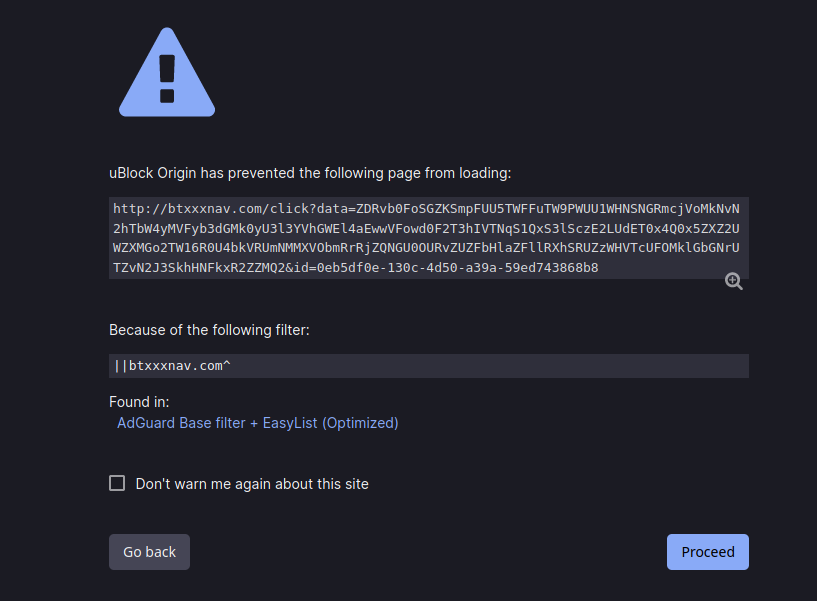Click the "Found in:" label
The height and width of the screenshot is (601, 817).
click(139, 402)
